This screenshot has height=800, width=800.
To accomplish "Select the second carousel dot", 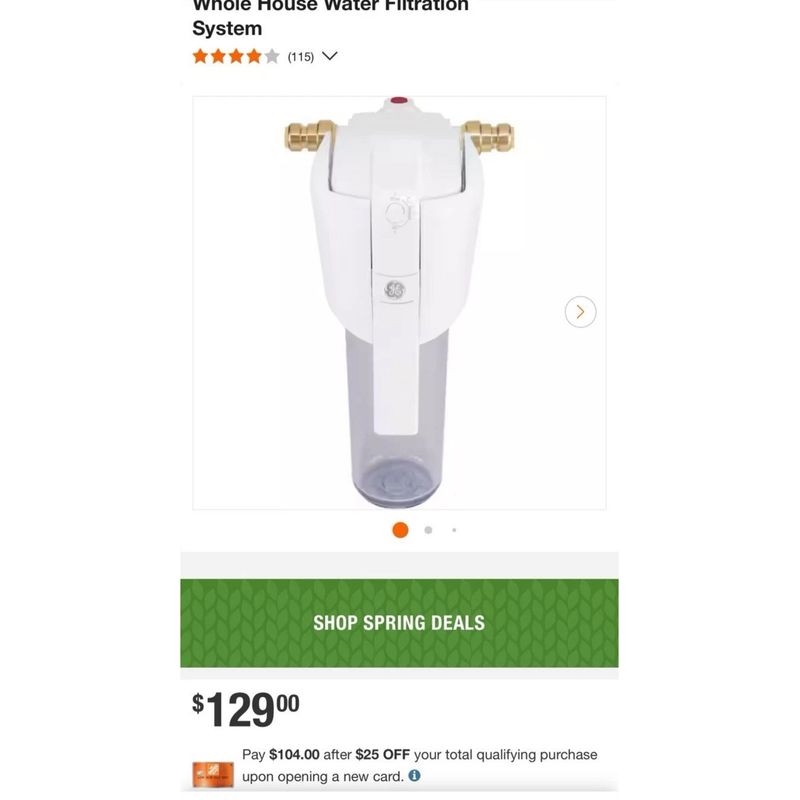I will (428, 530).
